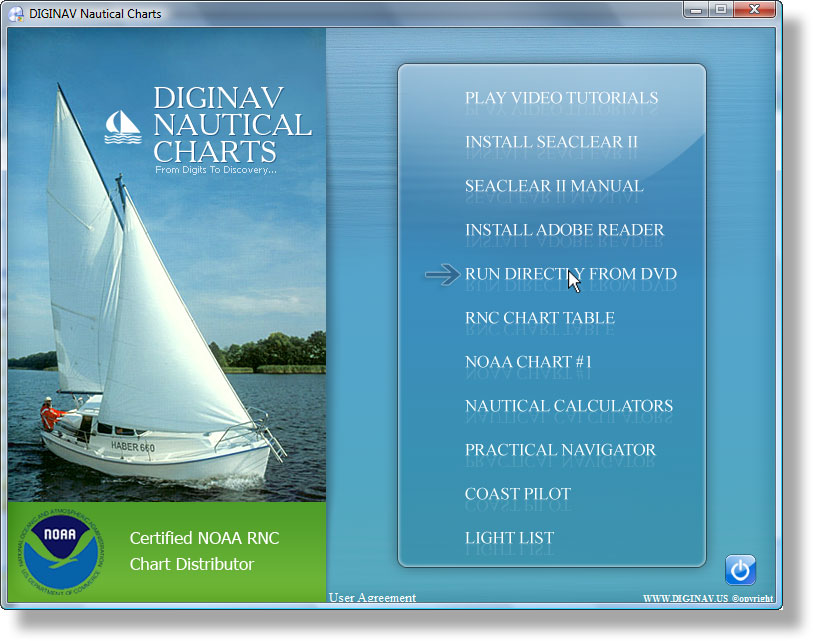Minimize the DIGINAV Nautical Charts window
The height and width of the screenshot is (641, 813).
[x=696, y=10]
